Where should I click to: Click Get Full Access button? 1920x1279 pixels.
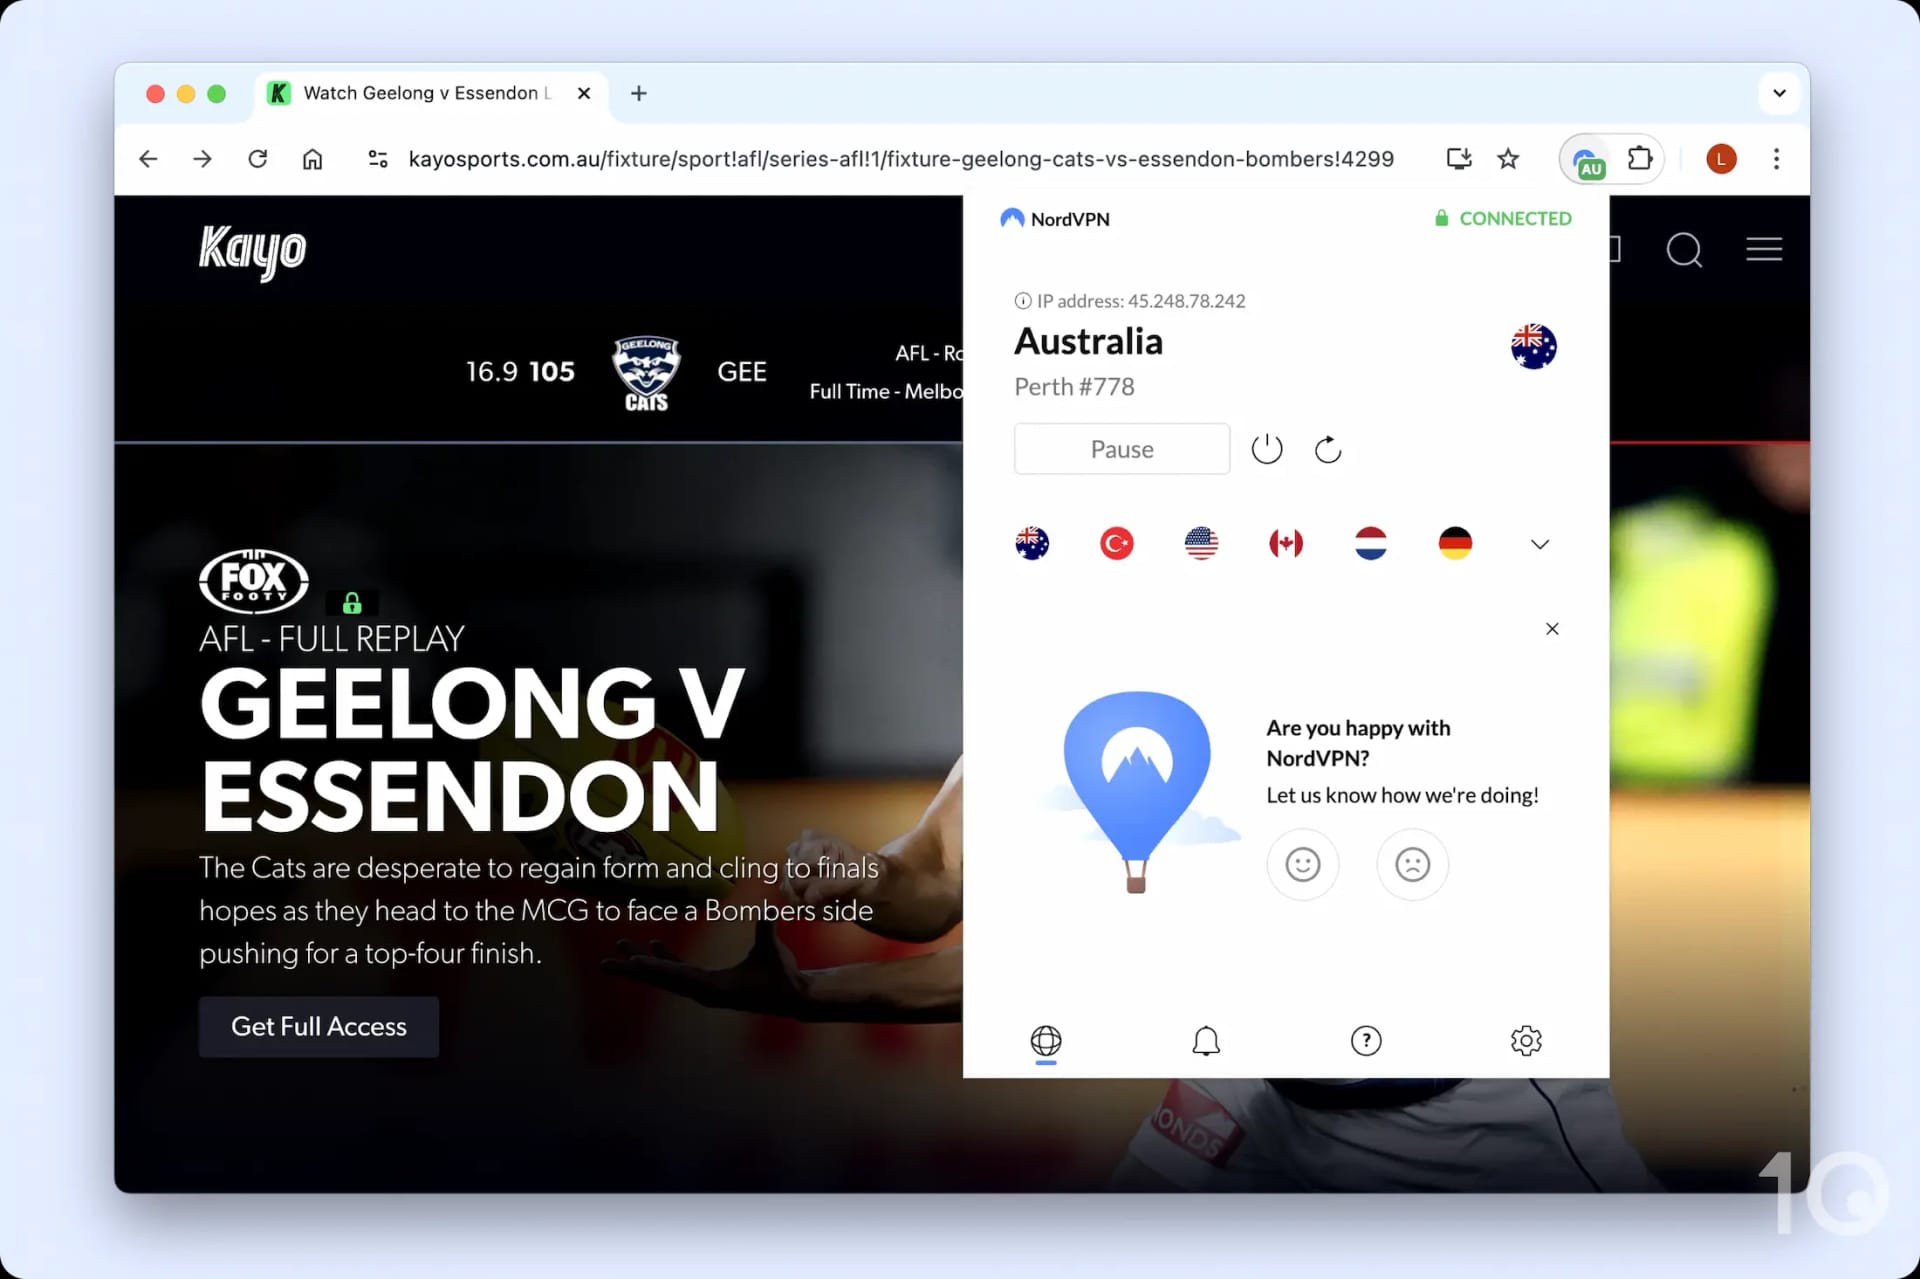tap(318, 1026)
